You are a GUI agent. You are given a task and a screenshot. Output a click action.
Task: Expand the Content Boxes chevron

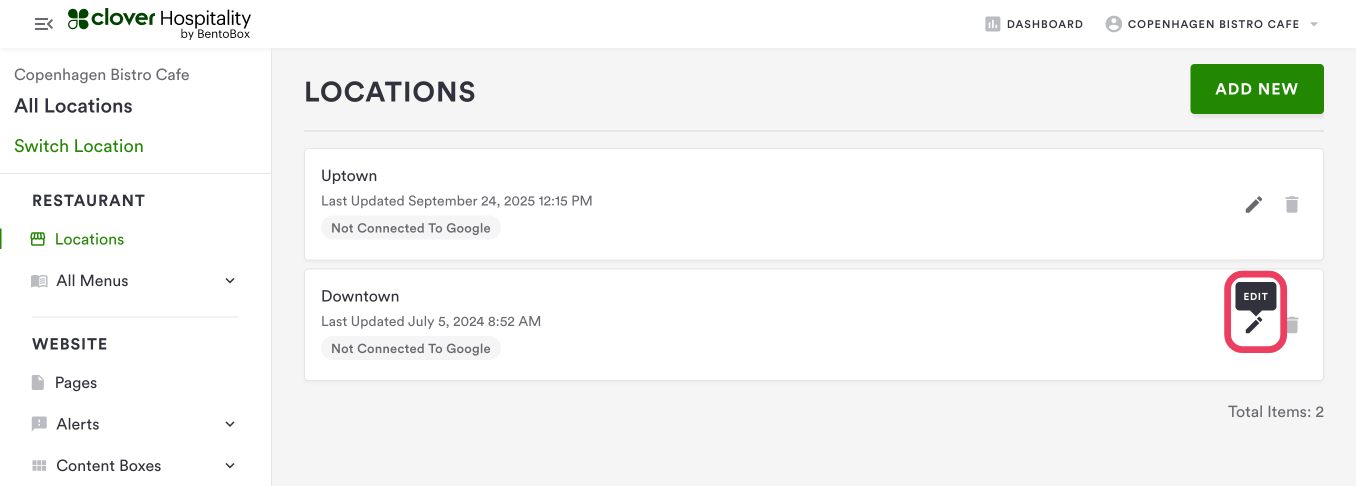click(230, 466)
